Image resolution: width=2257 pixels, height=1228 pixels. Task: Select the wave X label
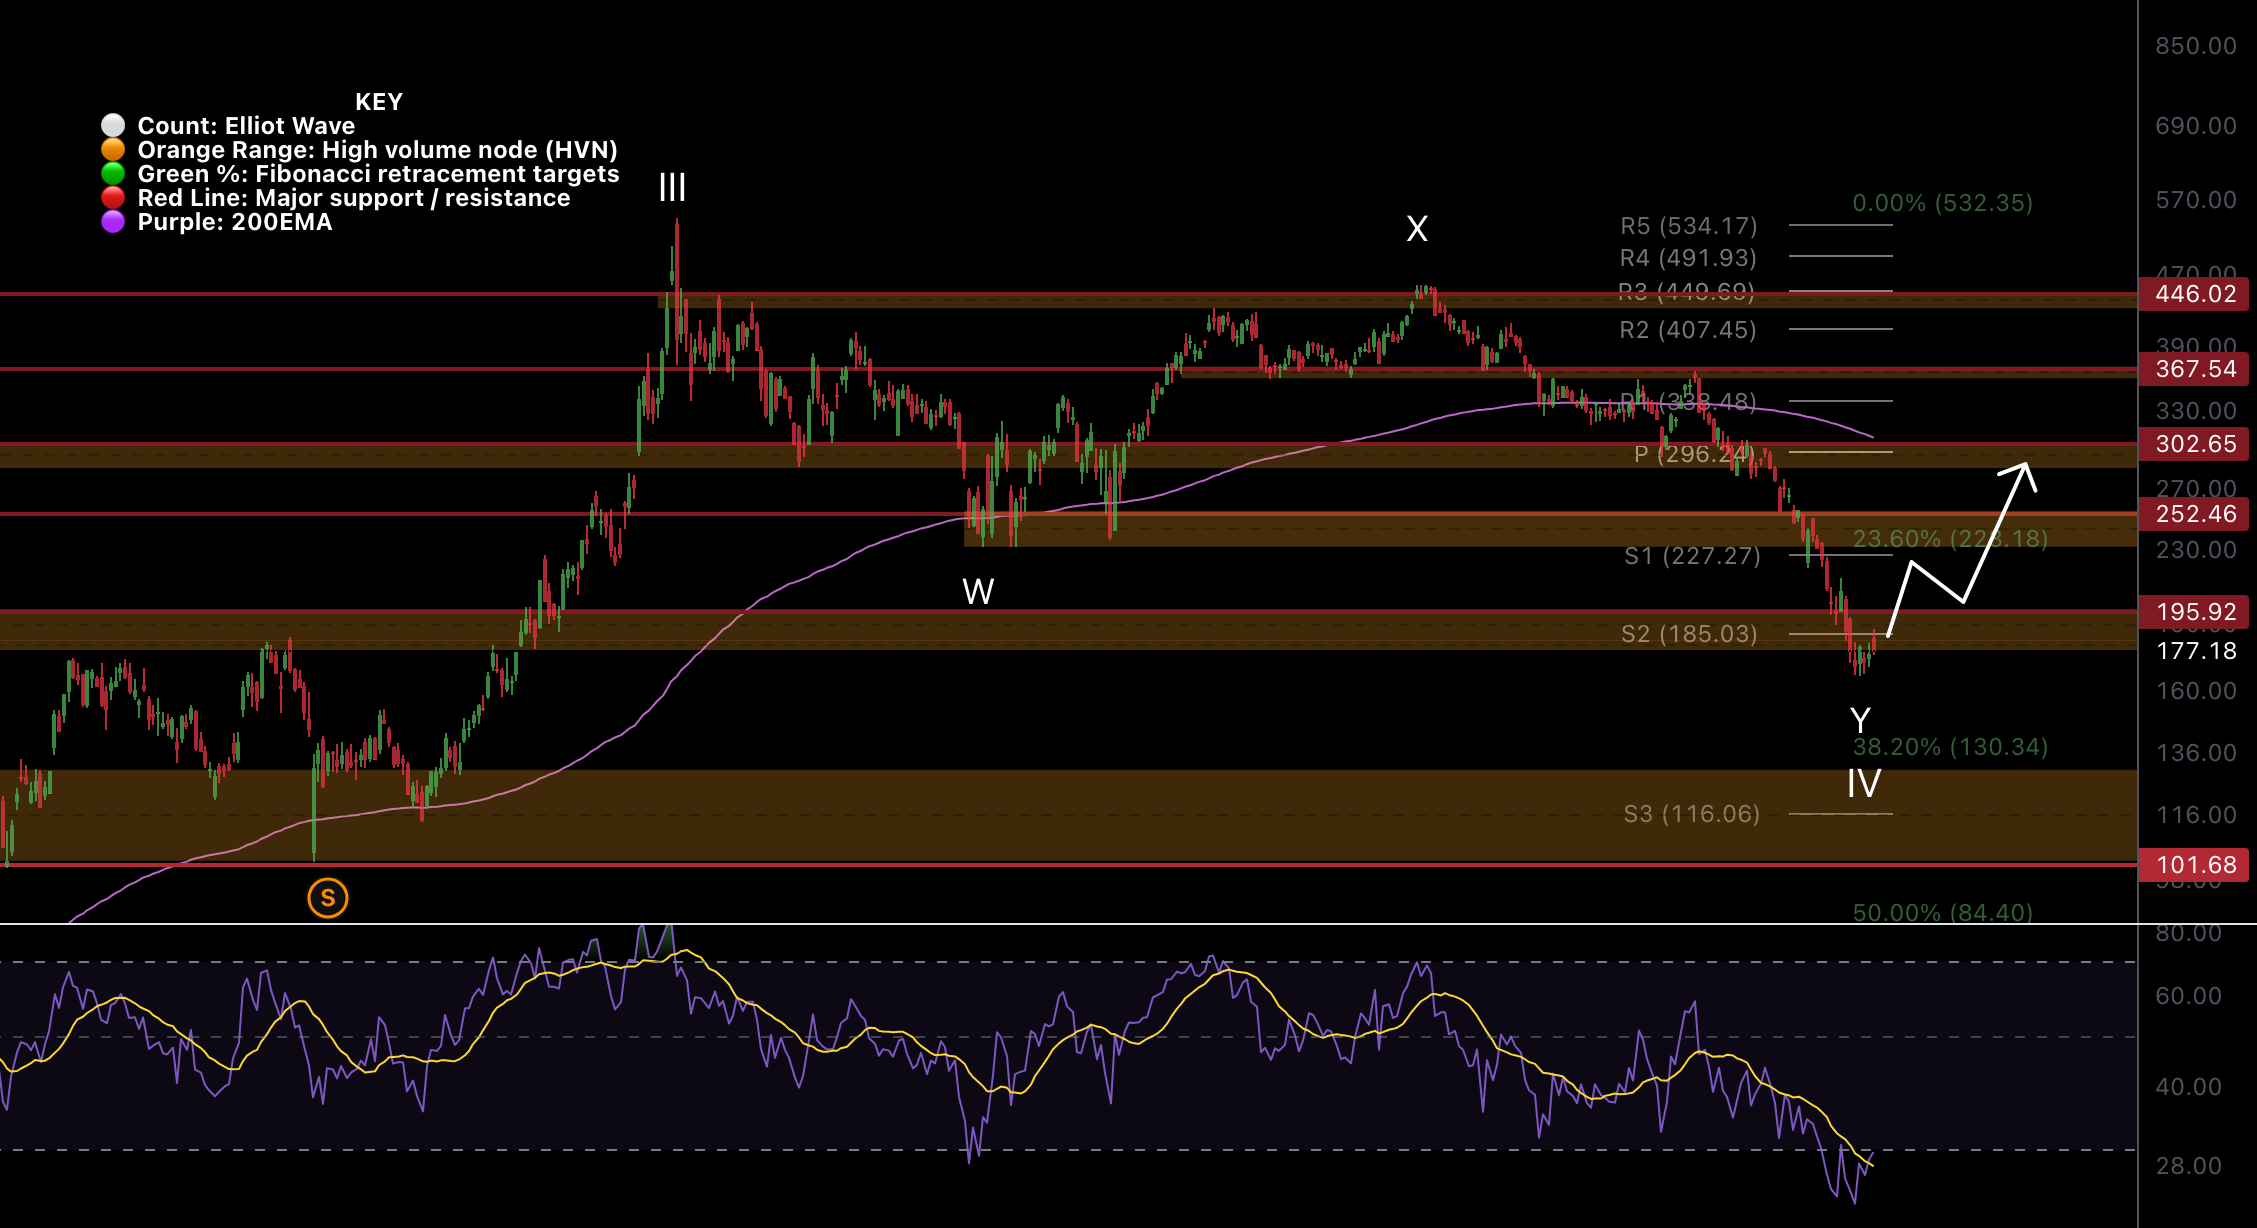[1417, 229]
